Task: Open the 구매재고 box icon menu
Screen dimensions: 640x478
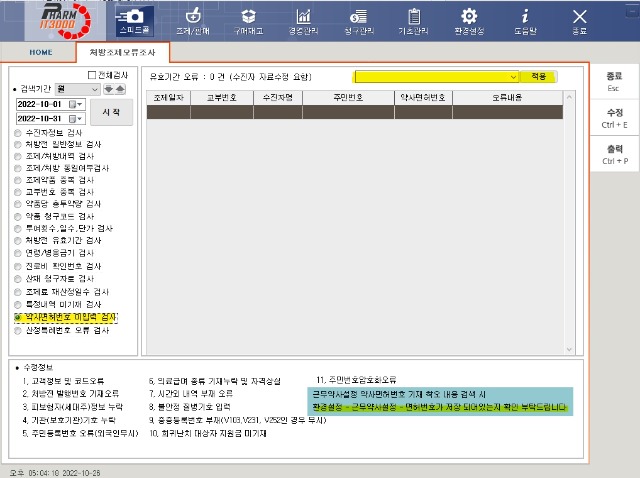Action: coord(248,22)
